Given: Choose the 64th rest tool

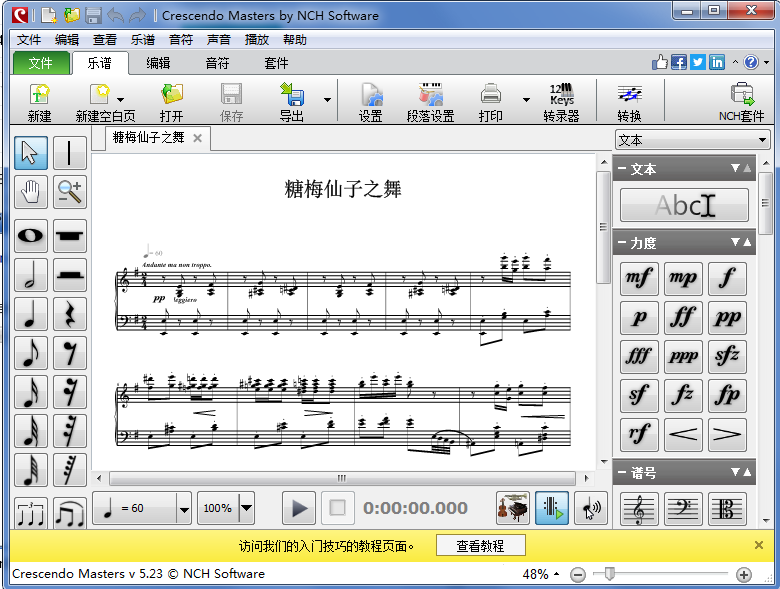Looking at the screenshot, I should coord(69,470).
